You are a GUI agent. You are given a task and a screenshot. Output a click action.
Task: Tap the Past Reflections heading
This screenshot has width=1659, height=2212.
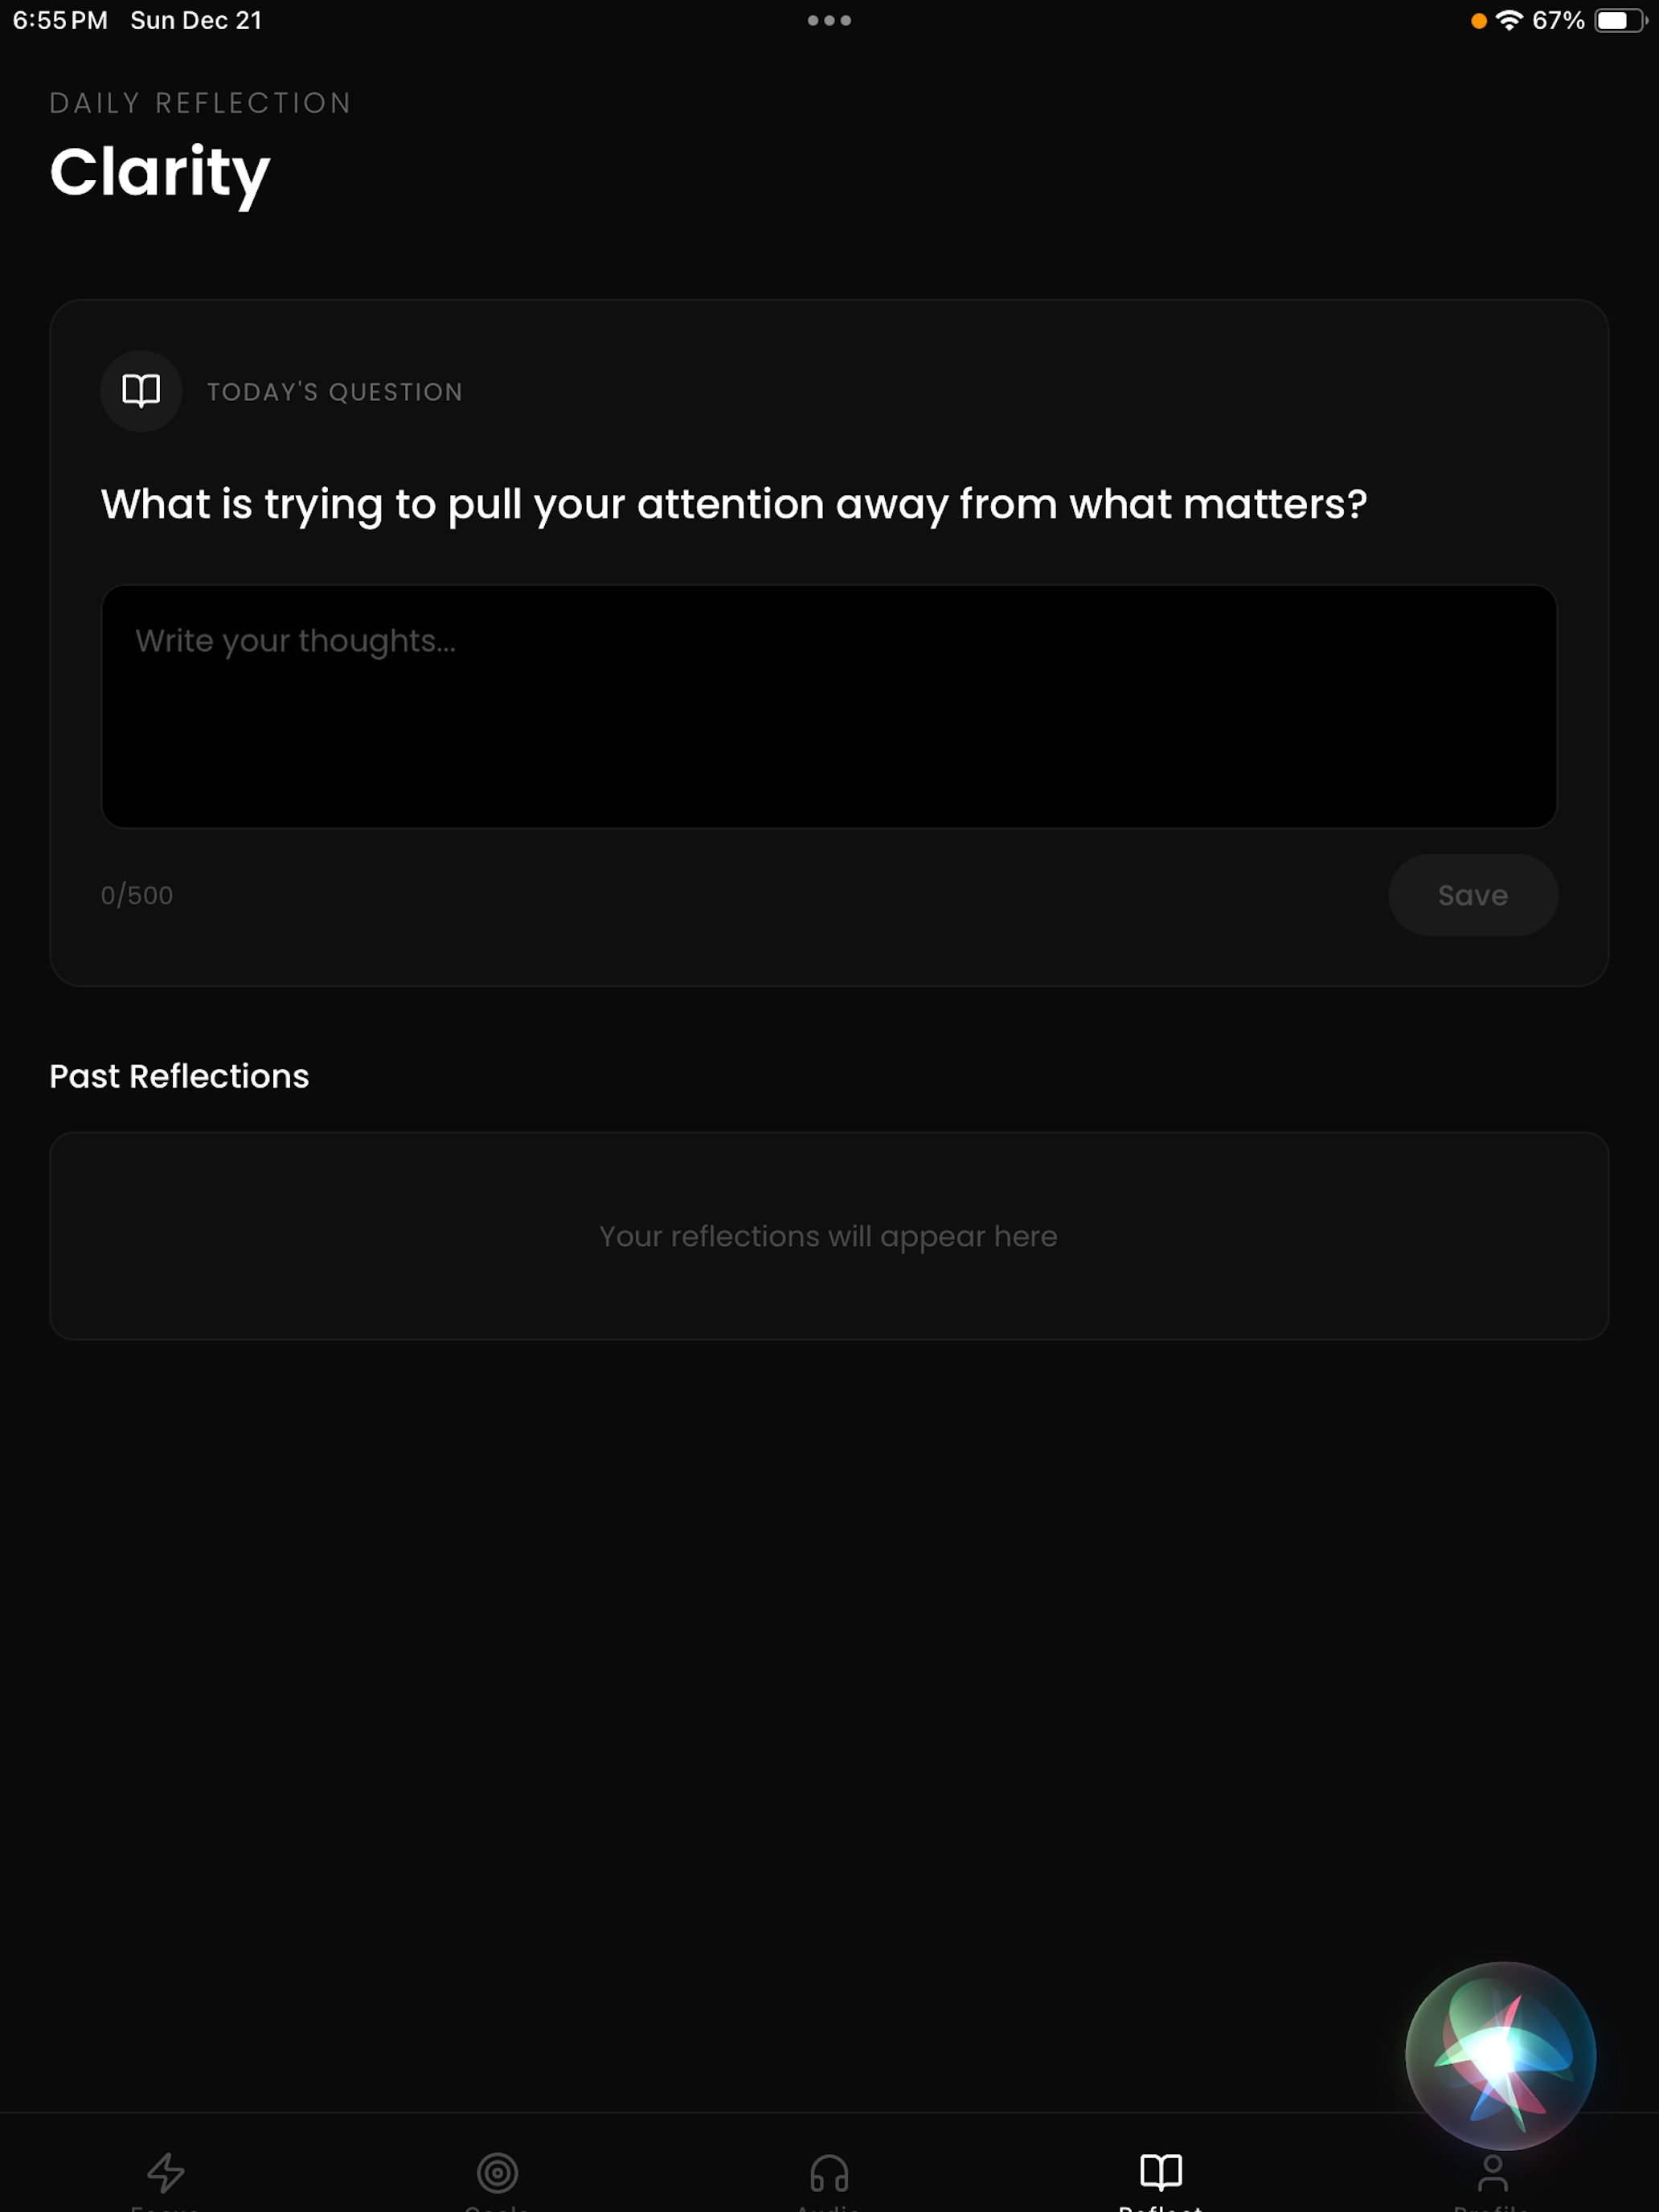179,1076
